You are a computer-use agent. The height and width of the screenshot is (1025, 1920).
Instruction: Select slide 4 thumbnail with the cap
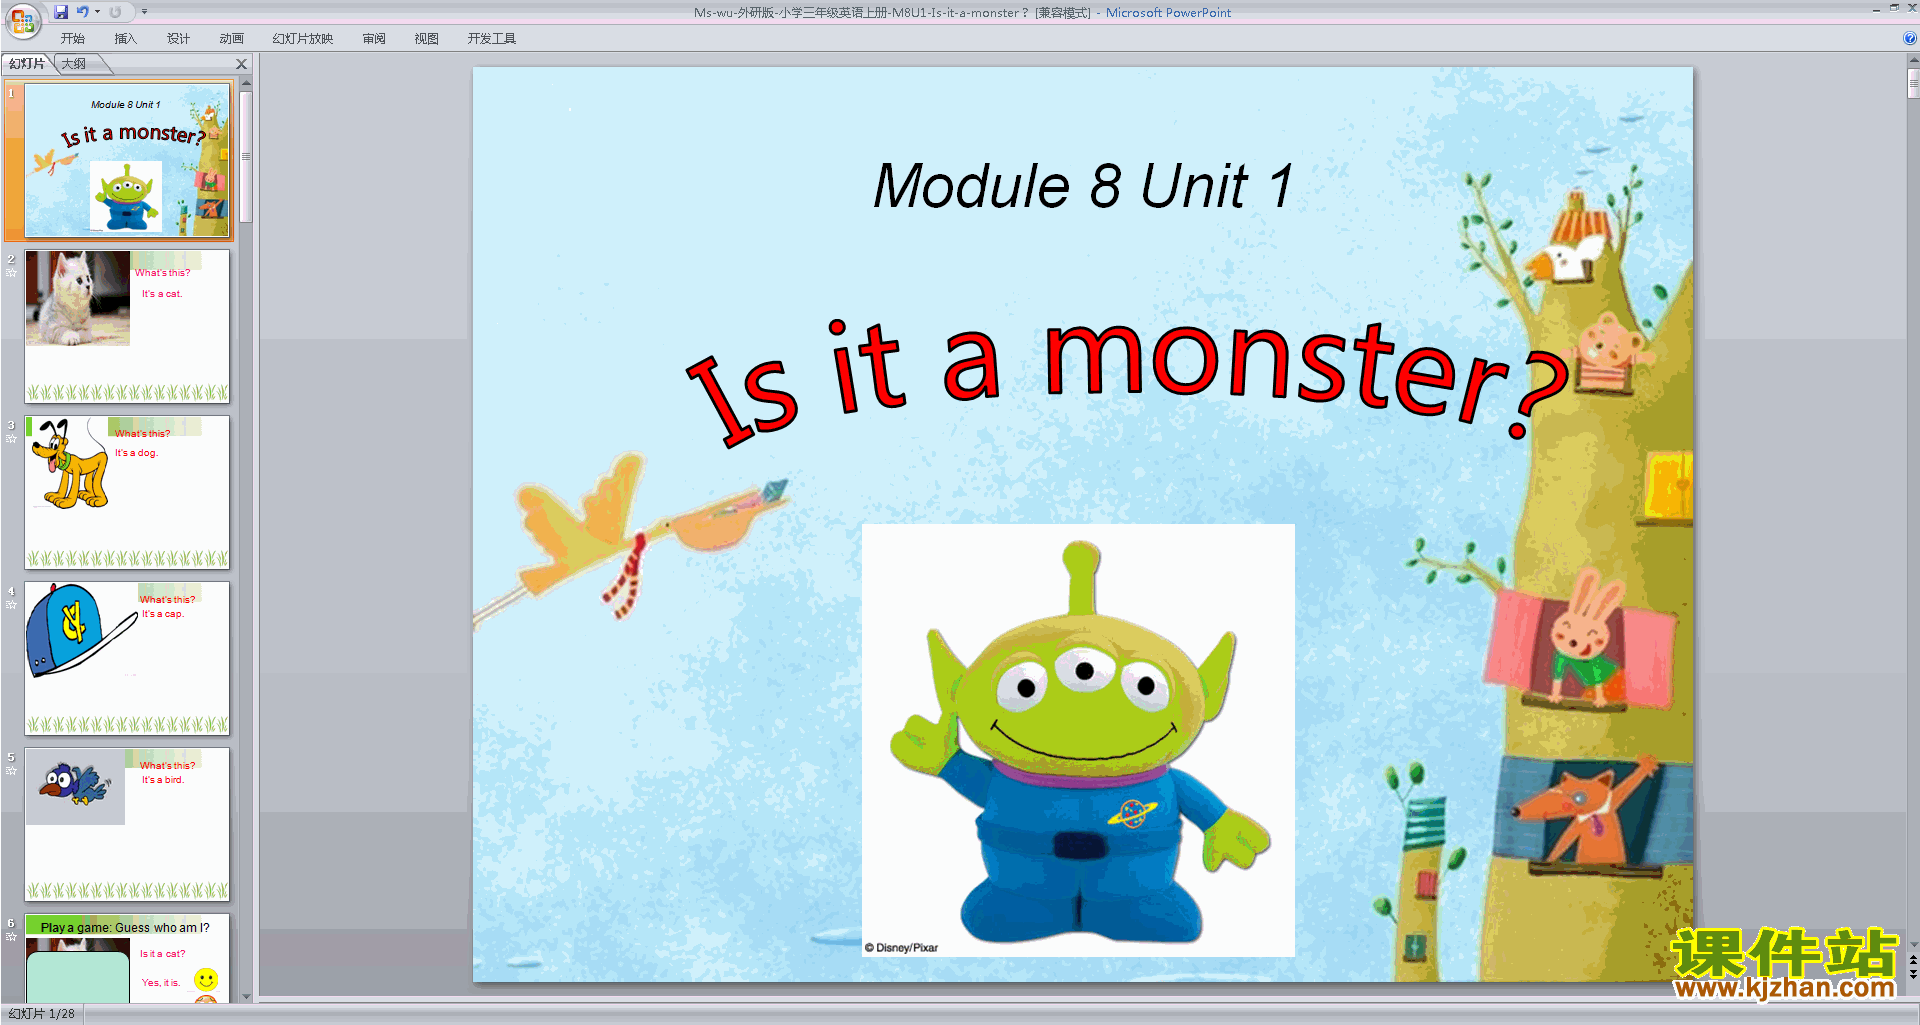(127, 658)
